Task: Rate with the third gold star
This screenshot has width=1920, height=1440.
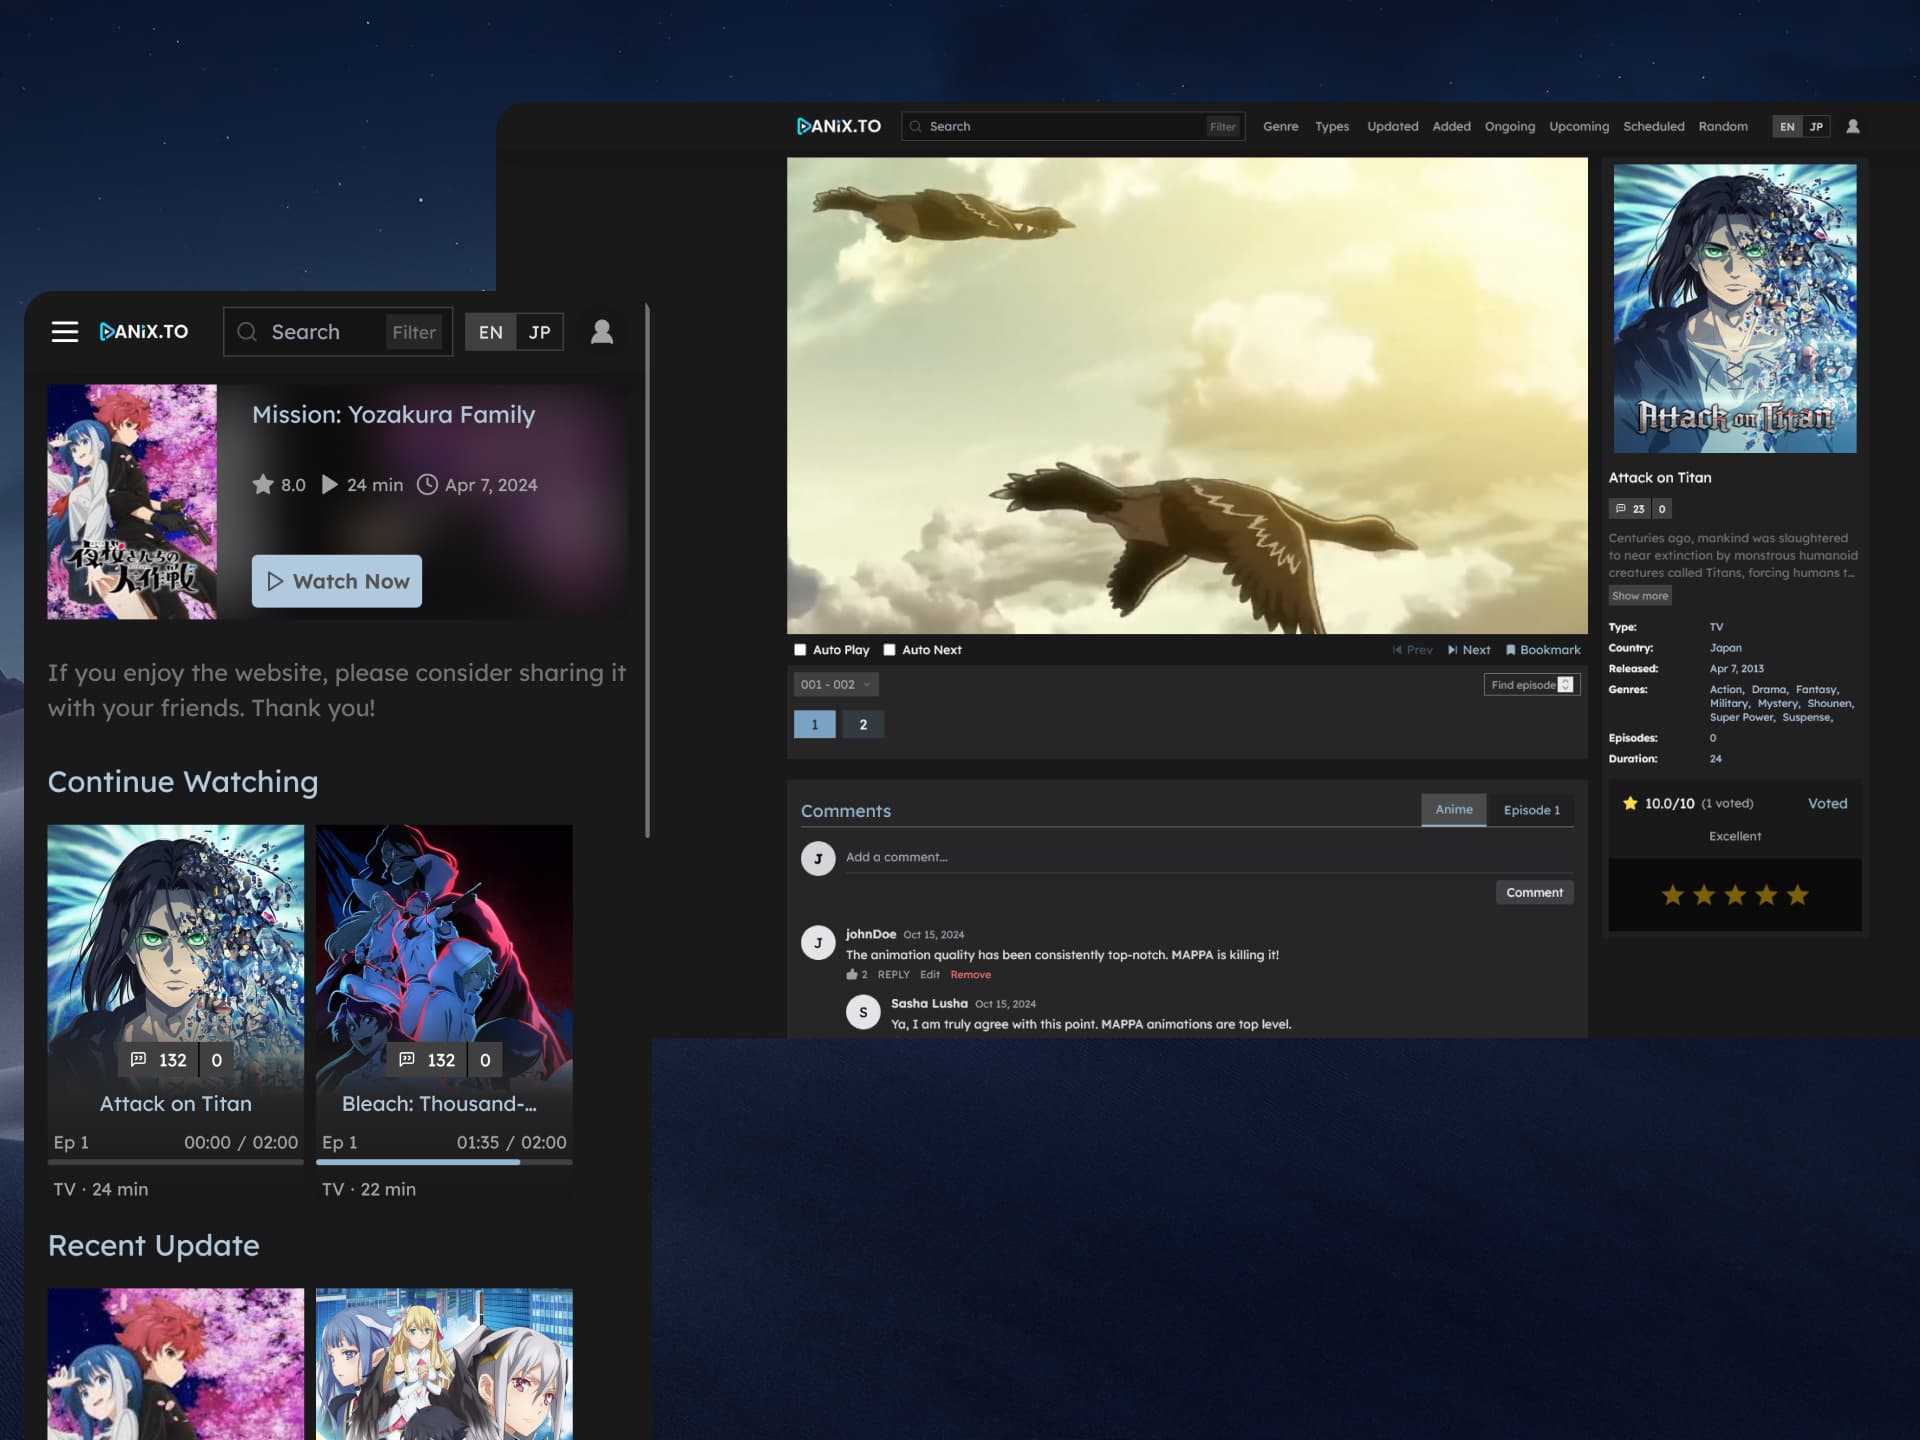Action: pyautogui.click(x=1735, y=895)
